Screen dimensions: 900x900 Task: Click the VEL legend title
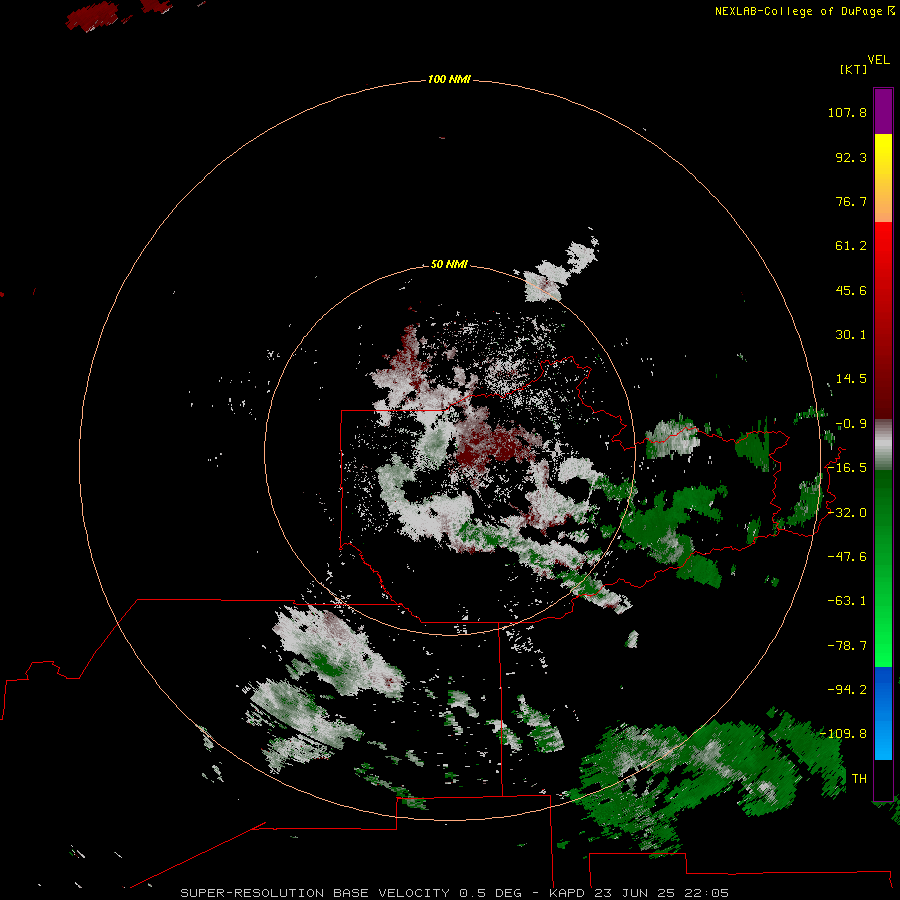[x=879, y=60]
